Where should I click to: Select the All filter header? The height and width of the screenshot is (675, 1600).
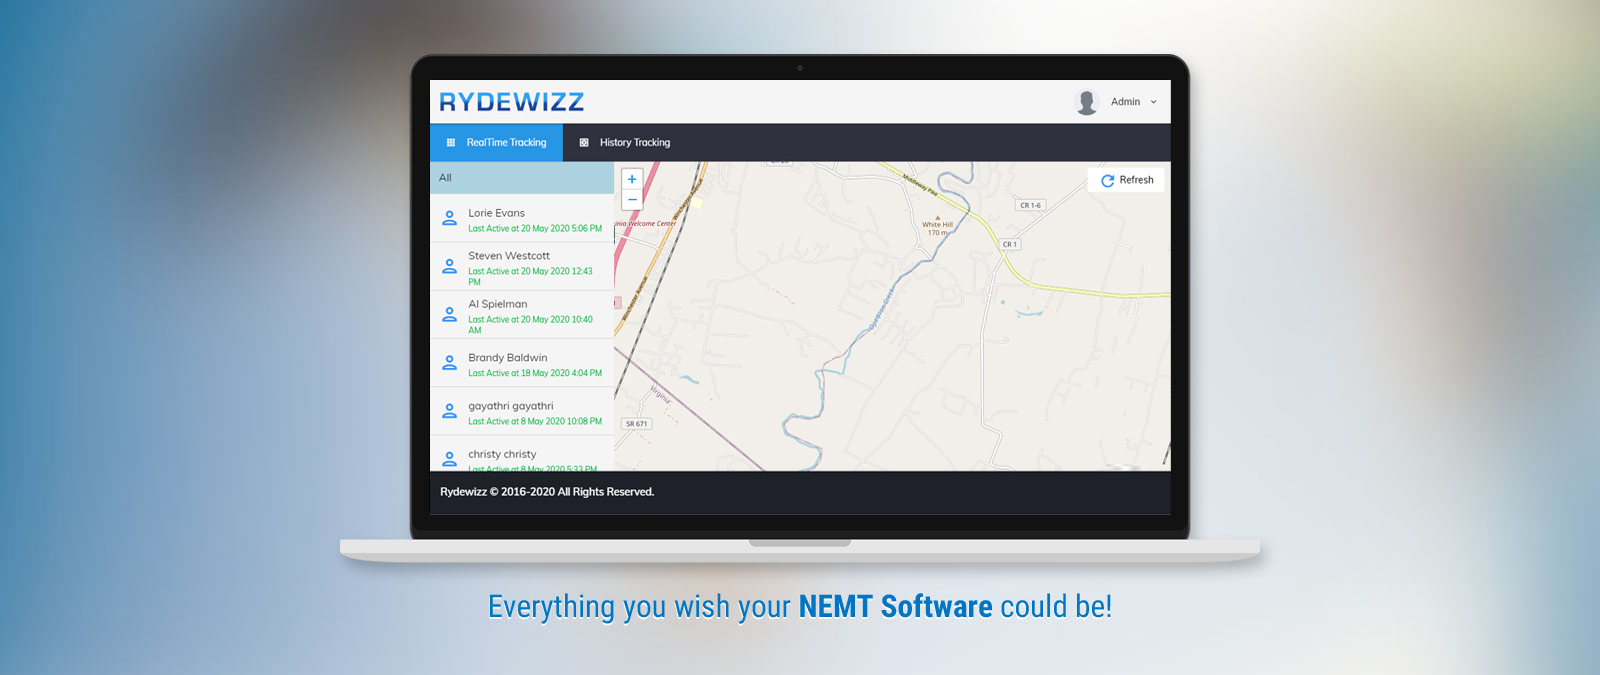tap(522, 178)
